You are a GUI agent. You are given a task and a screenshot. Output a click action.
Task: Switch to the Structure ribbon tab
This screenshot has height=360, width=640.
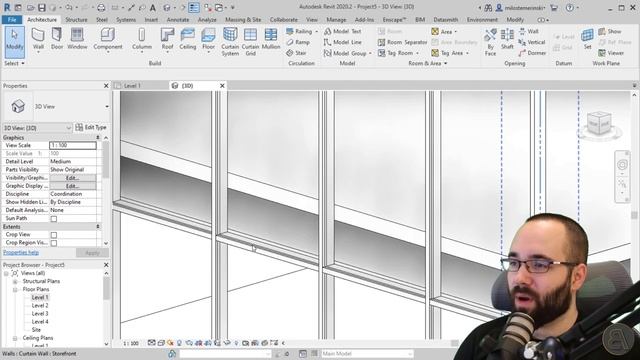(76, 20)
